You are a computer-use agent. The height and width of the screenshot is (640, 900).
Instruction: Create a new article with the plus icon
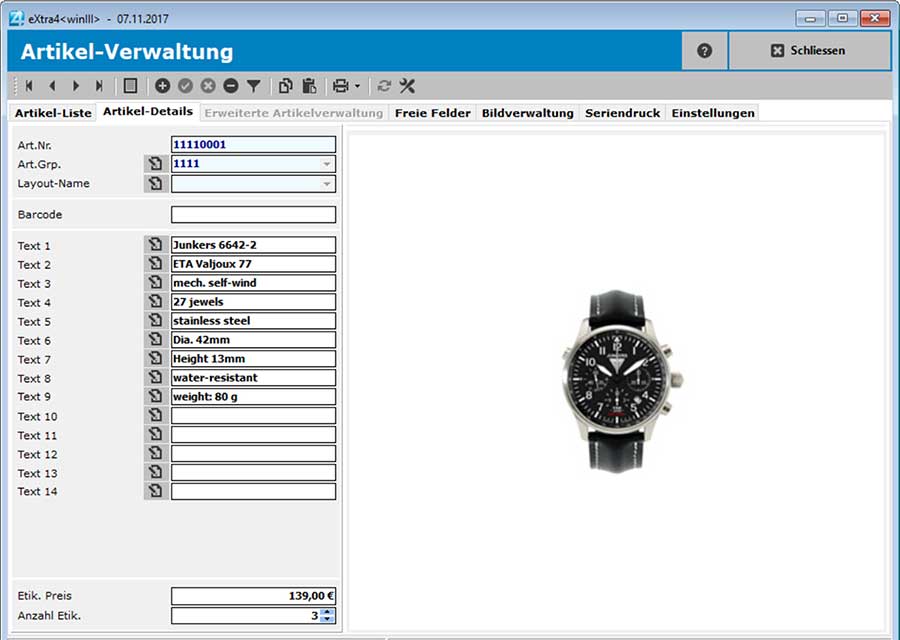coord(162,85)
